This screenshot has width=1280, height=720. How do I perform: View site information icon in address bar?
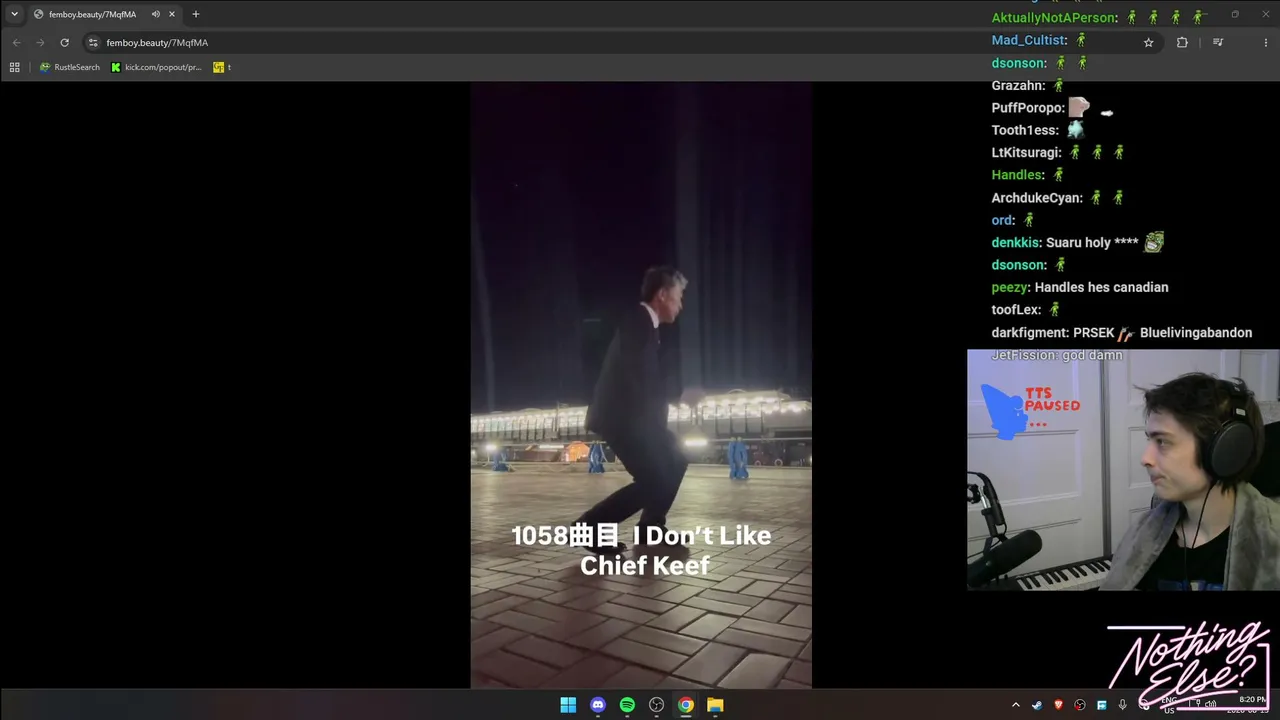pos(93,42)
